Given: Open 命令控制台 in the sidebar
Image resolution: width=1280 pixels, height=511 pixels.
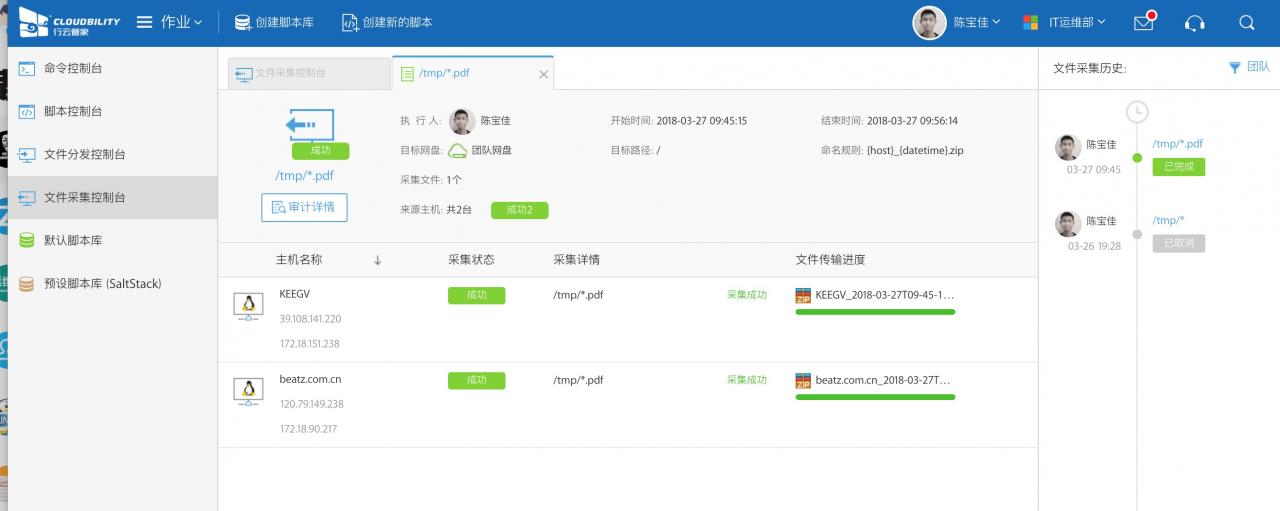Looking at the screenshot, I should pos(73,69).
